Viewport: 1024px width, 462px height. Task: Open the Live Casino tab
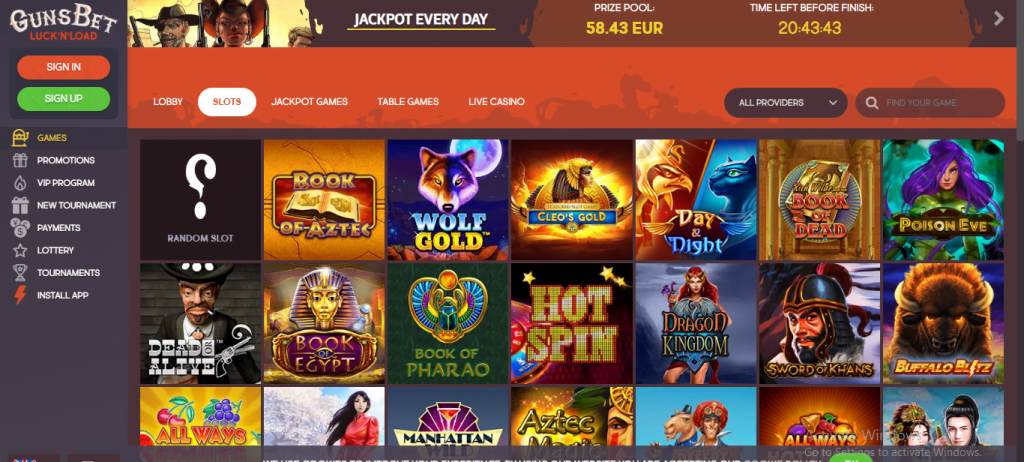coord(496,102)
